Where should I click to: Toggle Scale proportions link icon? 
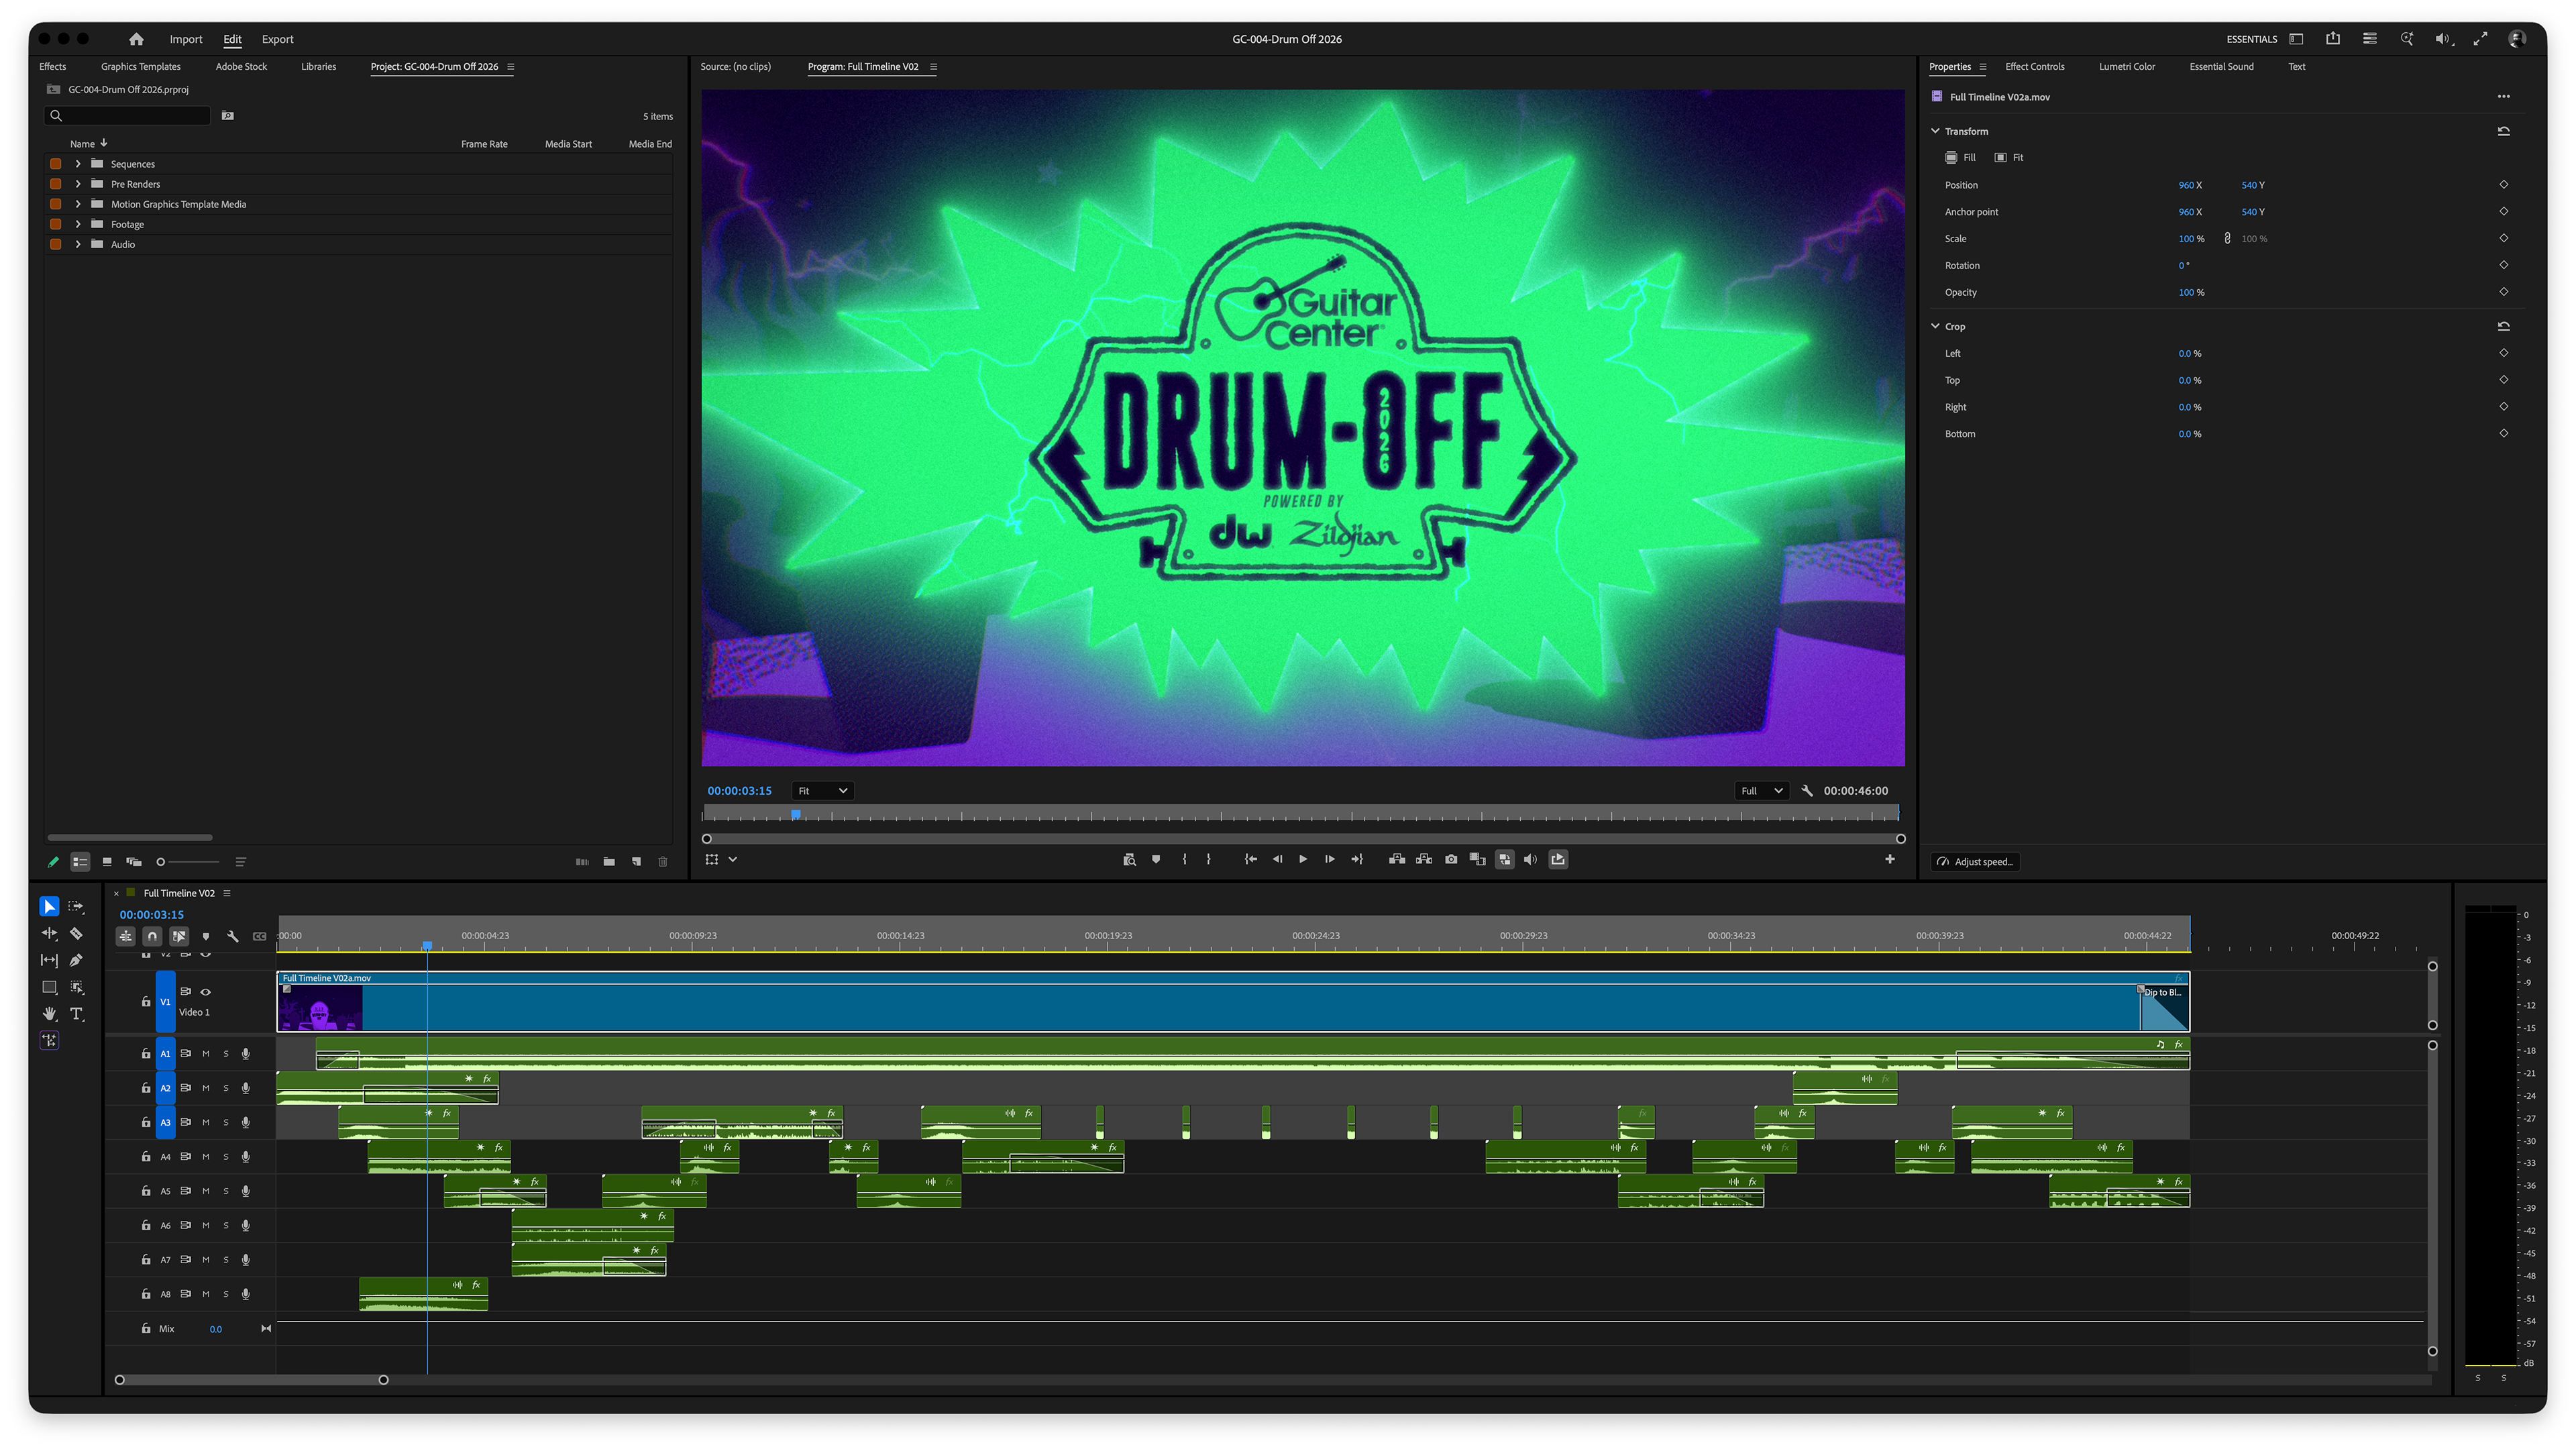click(2227, 239)
